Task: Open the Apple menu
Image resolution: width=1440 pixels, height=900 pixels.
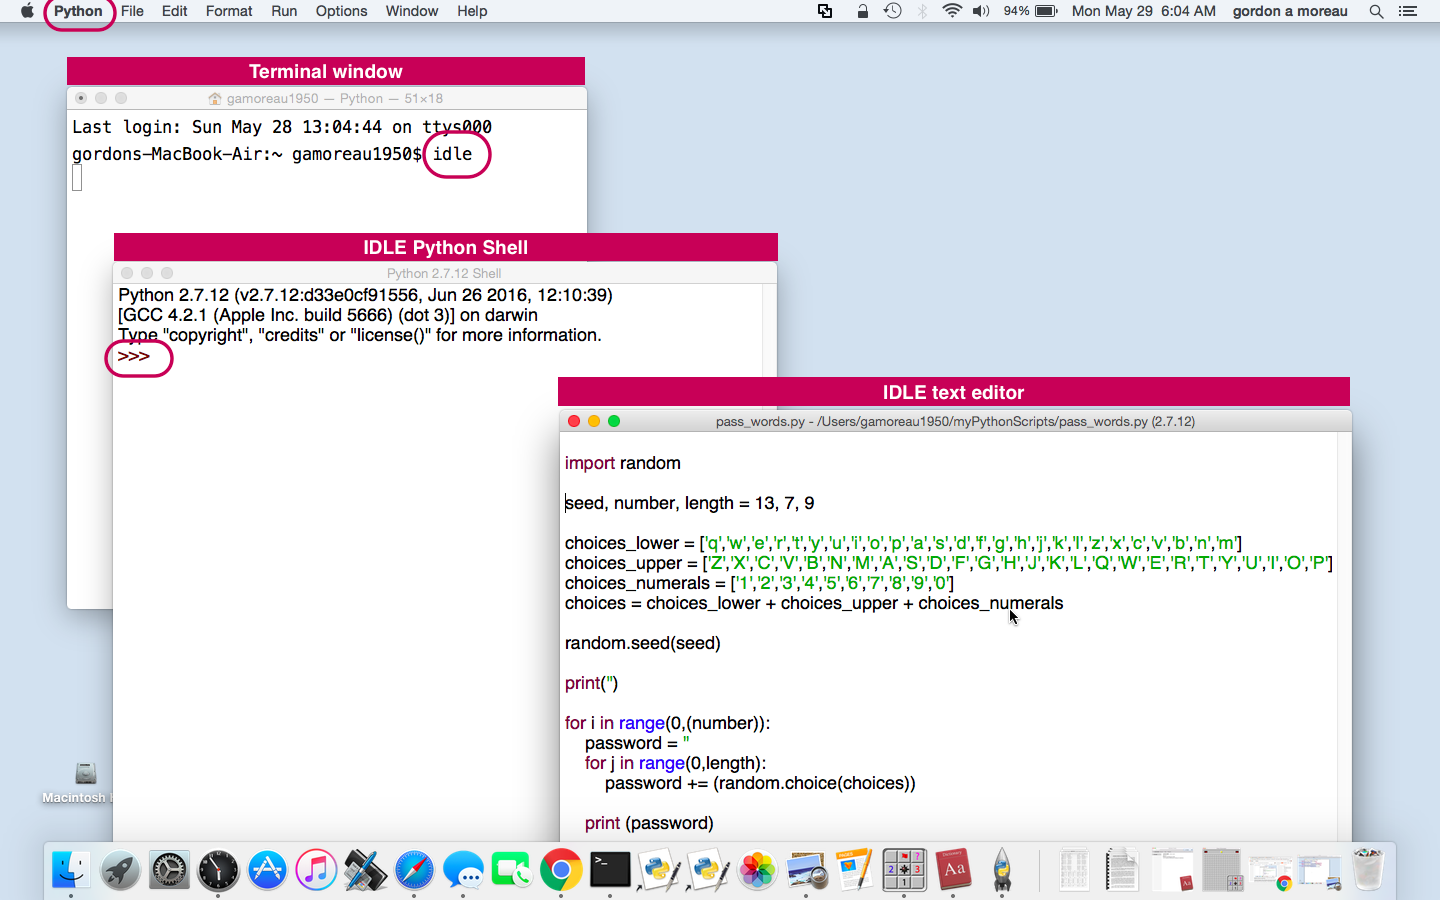Action: [27, 11]
